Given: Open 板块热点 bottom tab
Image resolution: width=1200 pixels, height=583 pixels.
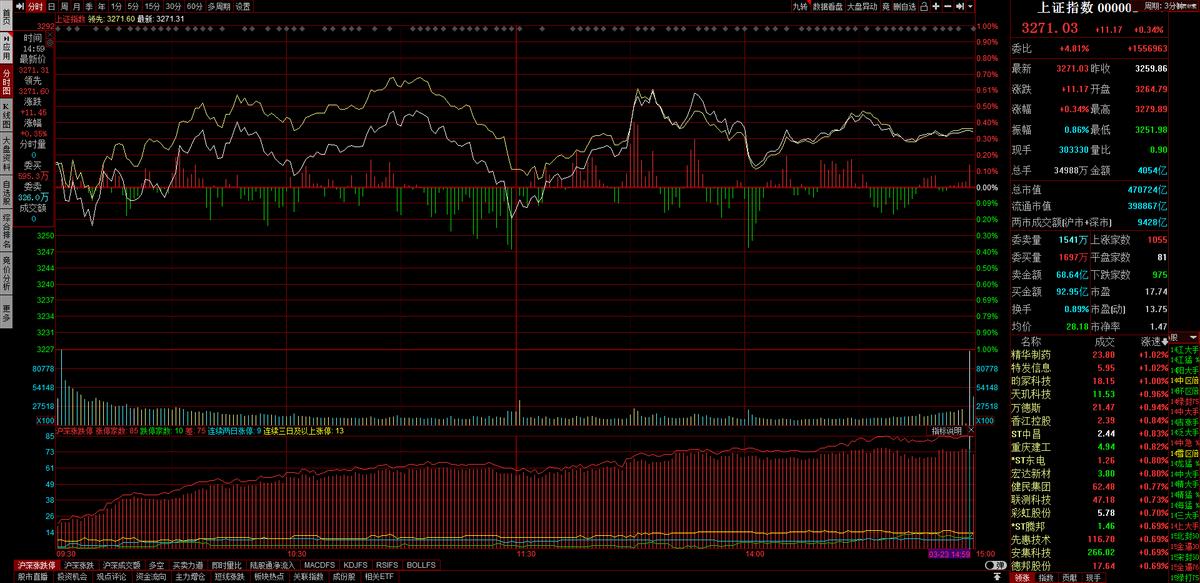Looking at the screenshot, I should 268,577.
